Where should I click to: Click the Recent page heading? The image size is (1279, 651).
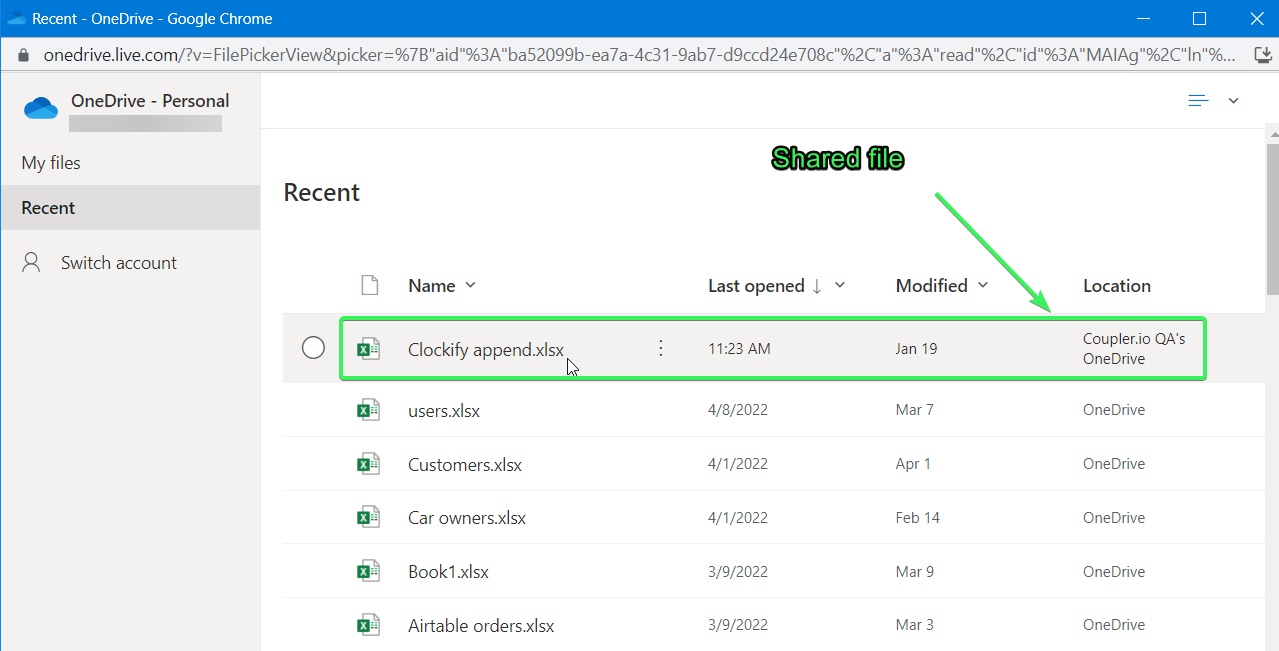point(322,193)
